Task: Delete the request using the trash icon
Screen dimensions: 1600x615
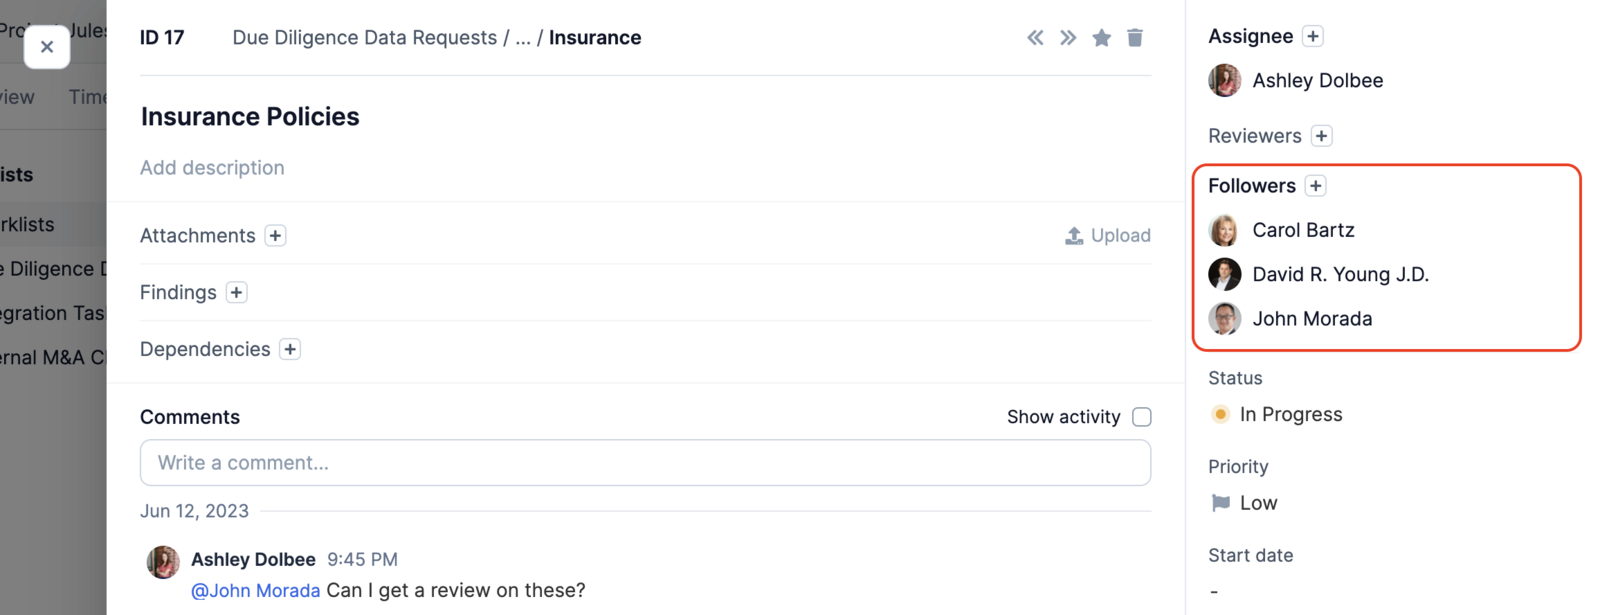Action: pos(1135,38)
